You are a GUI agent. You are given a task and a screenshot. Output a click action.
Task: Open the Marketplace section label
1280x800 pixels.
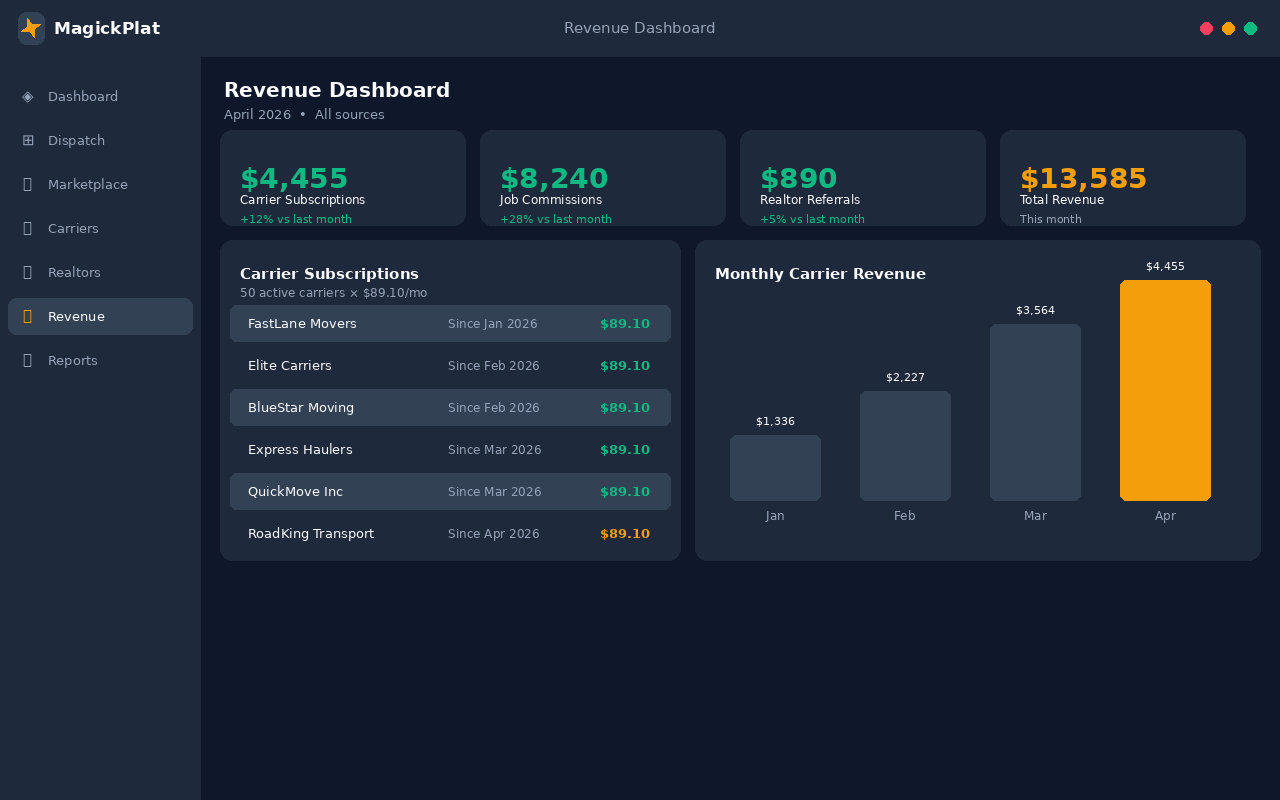(88, 185)
